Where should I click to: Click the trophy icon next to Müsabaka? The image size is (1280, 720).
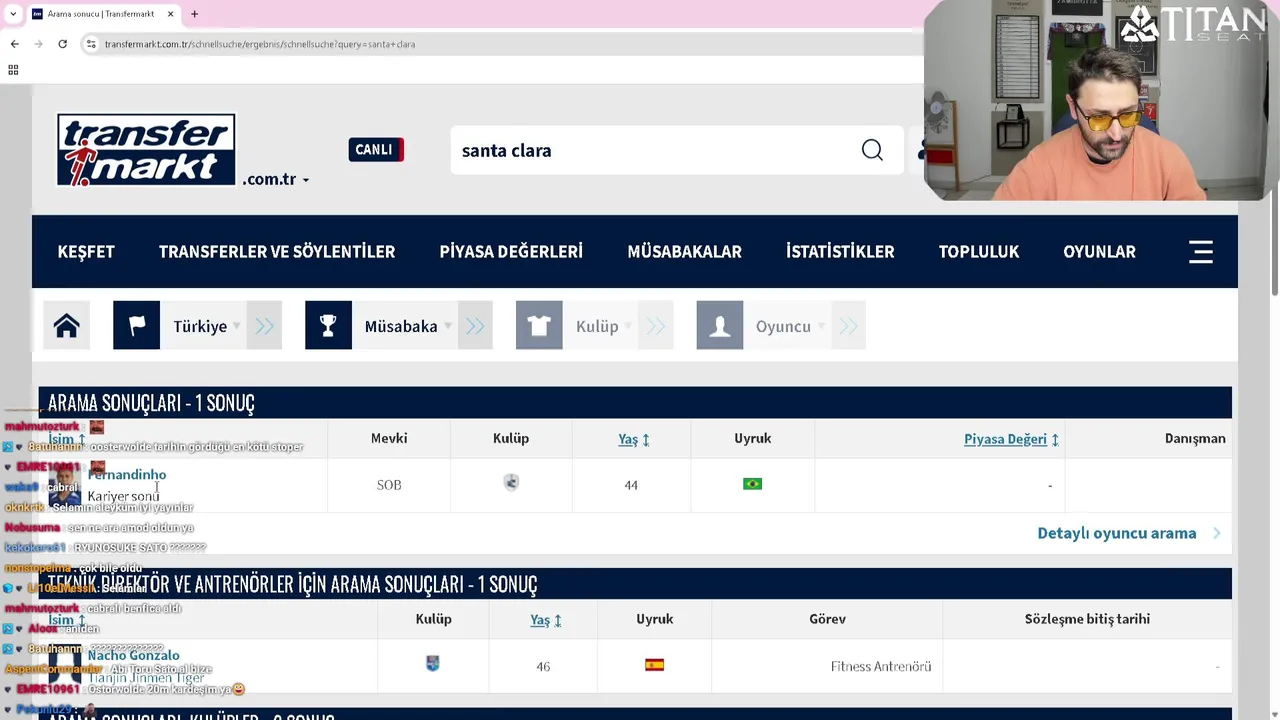point(328,326)
